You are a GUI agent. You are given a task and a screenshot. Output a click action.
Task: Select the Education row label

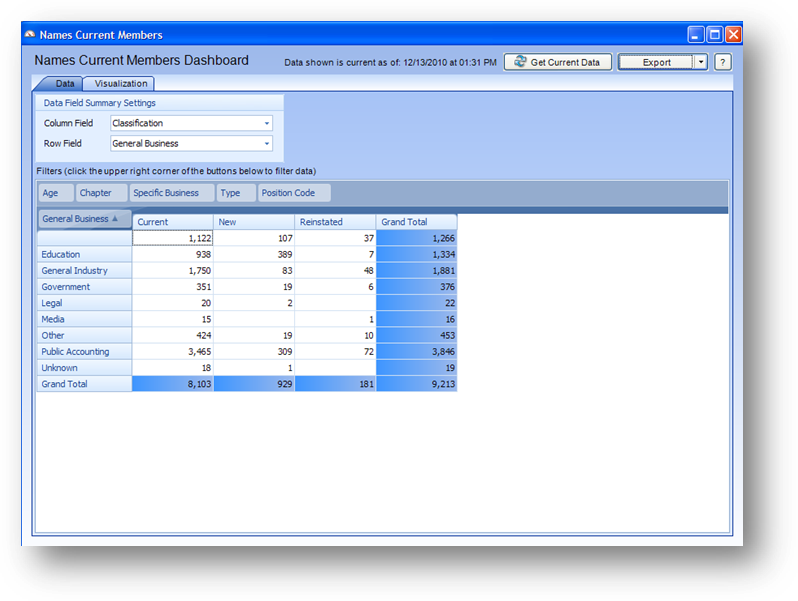[x=84, y=254]
